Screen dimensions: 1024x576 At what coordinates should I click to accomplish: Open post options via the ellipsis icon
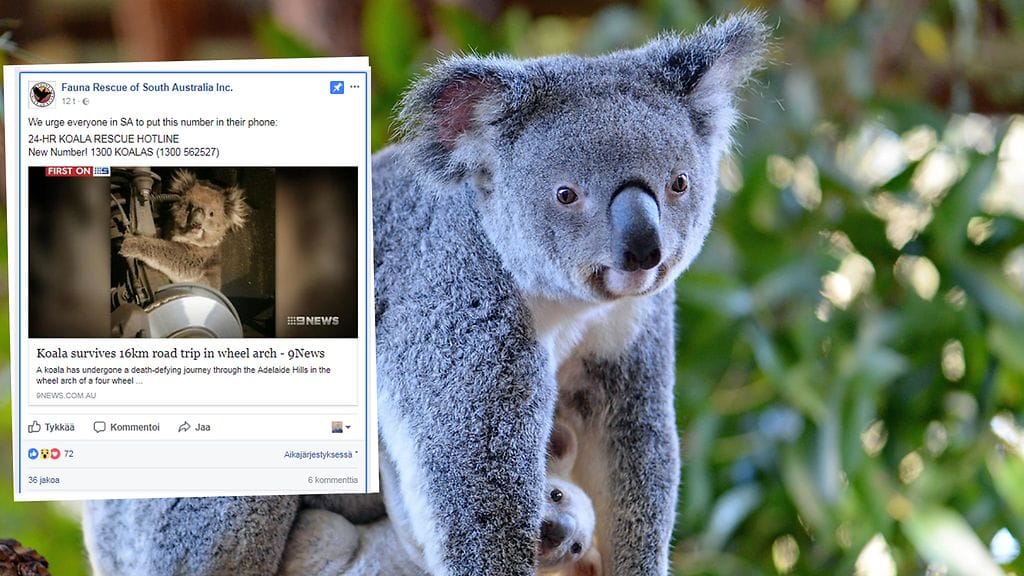coord(354,87)
